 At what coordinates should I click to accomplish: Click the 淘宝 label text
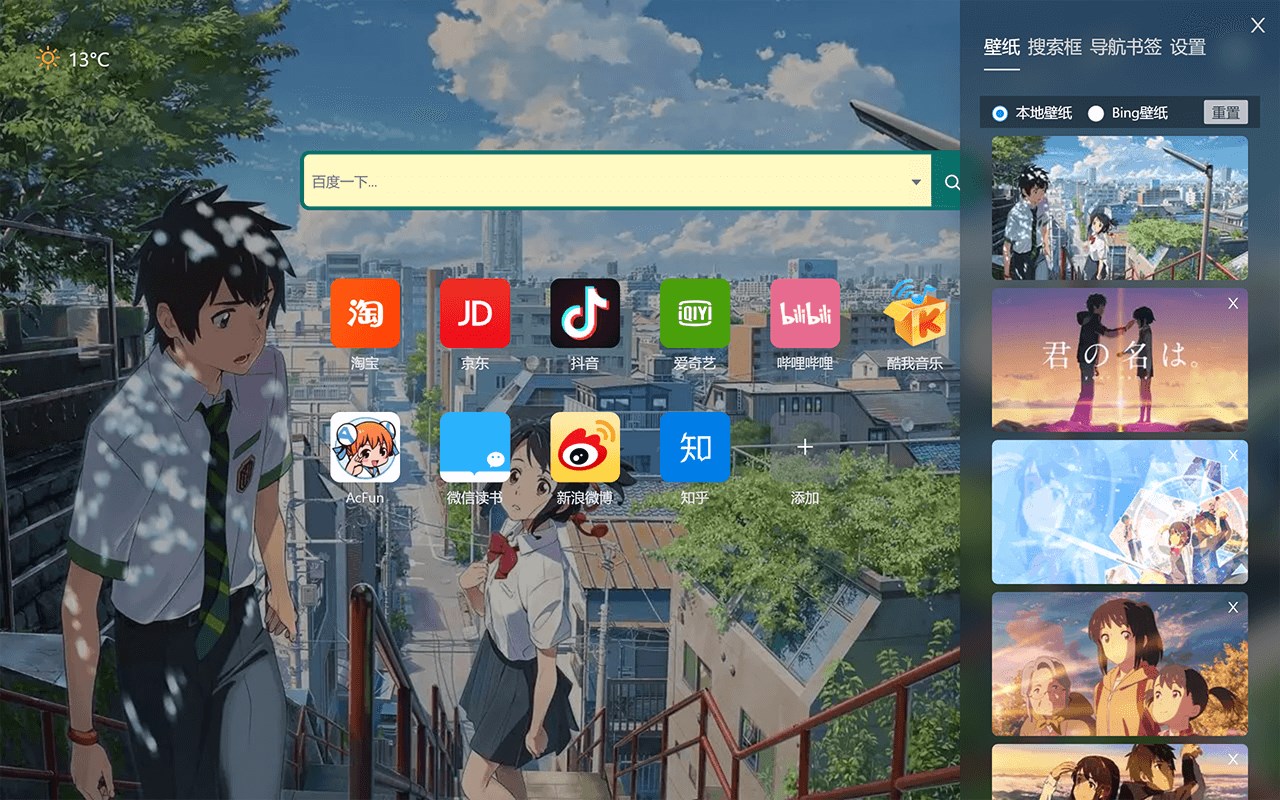click(365, 363)
